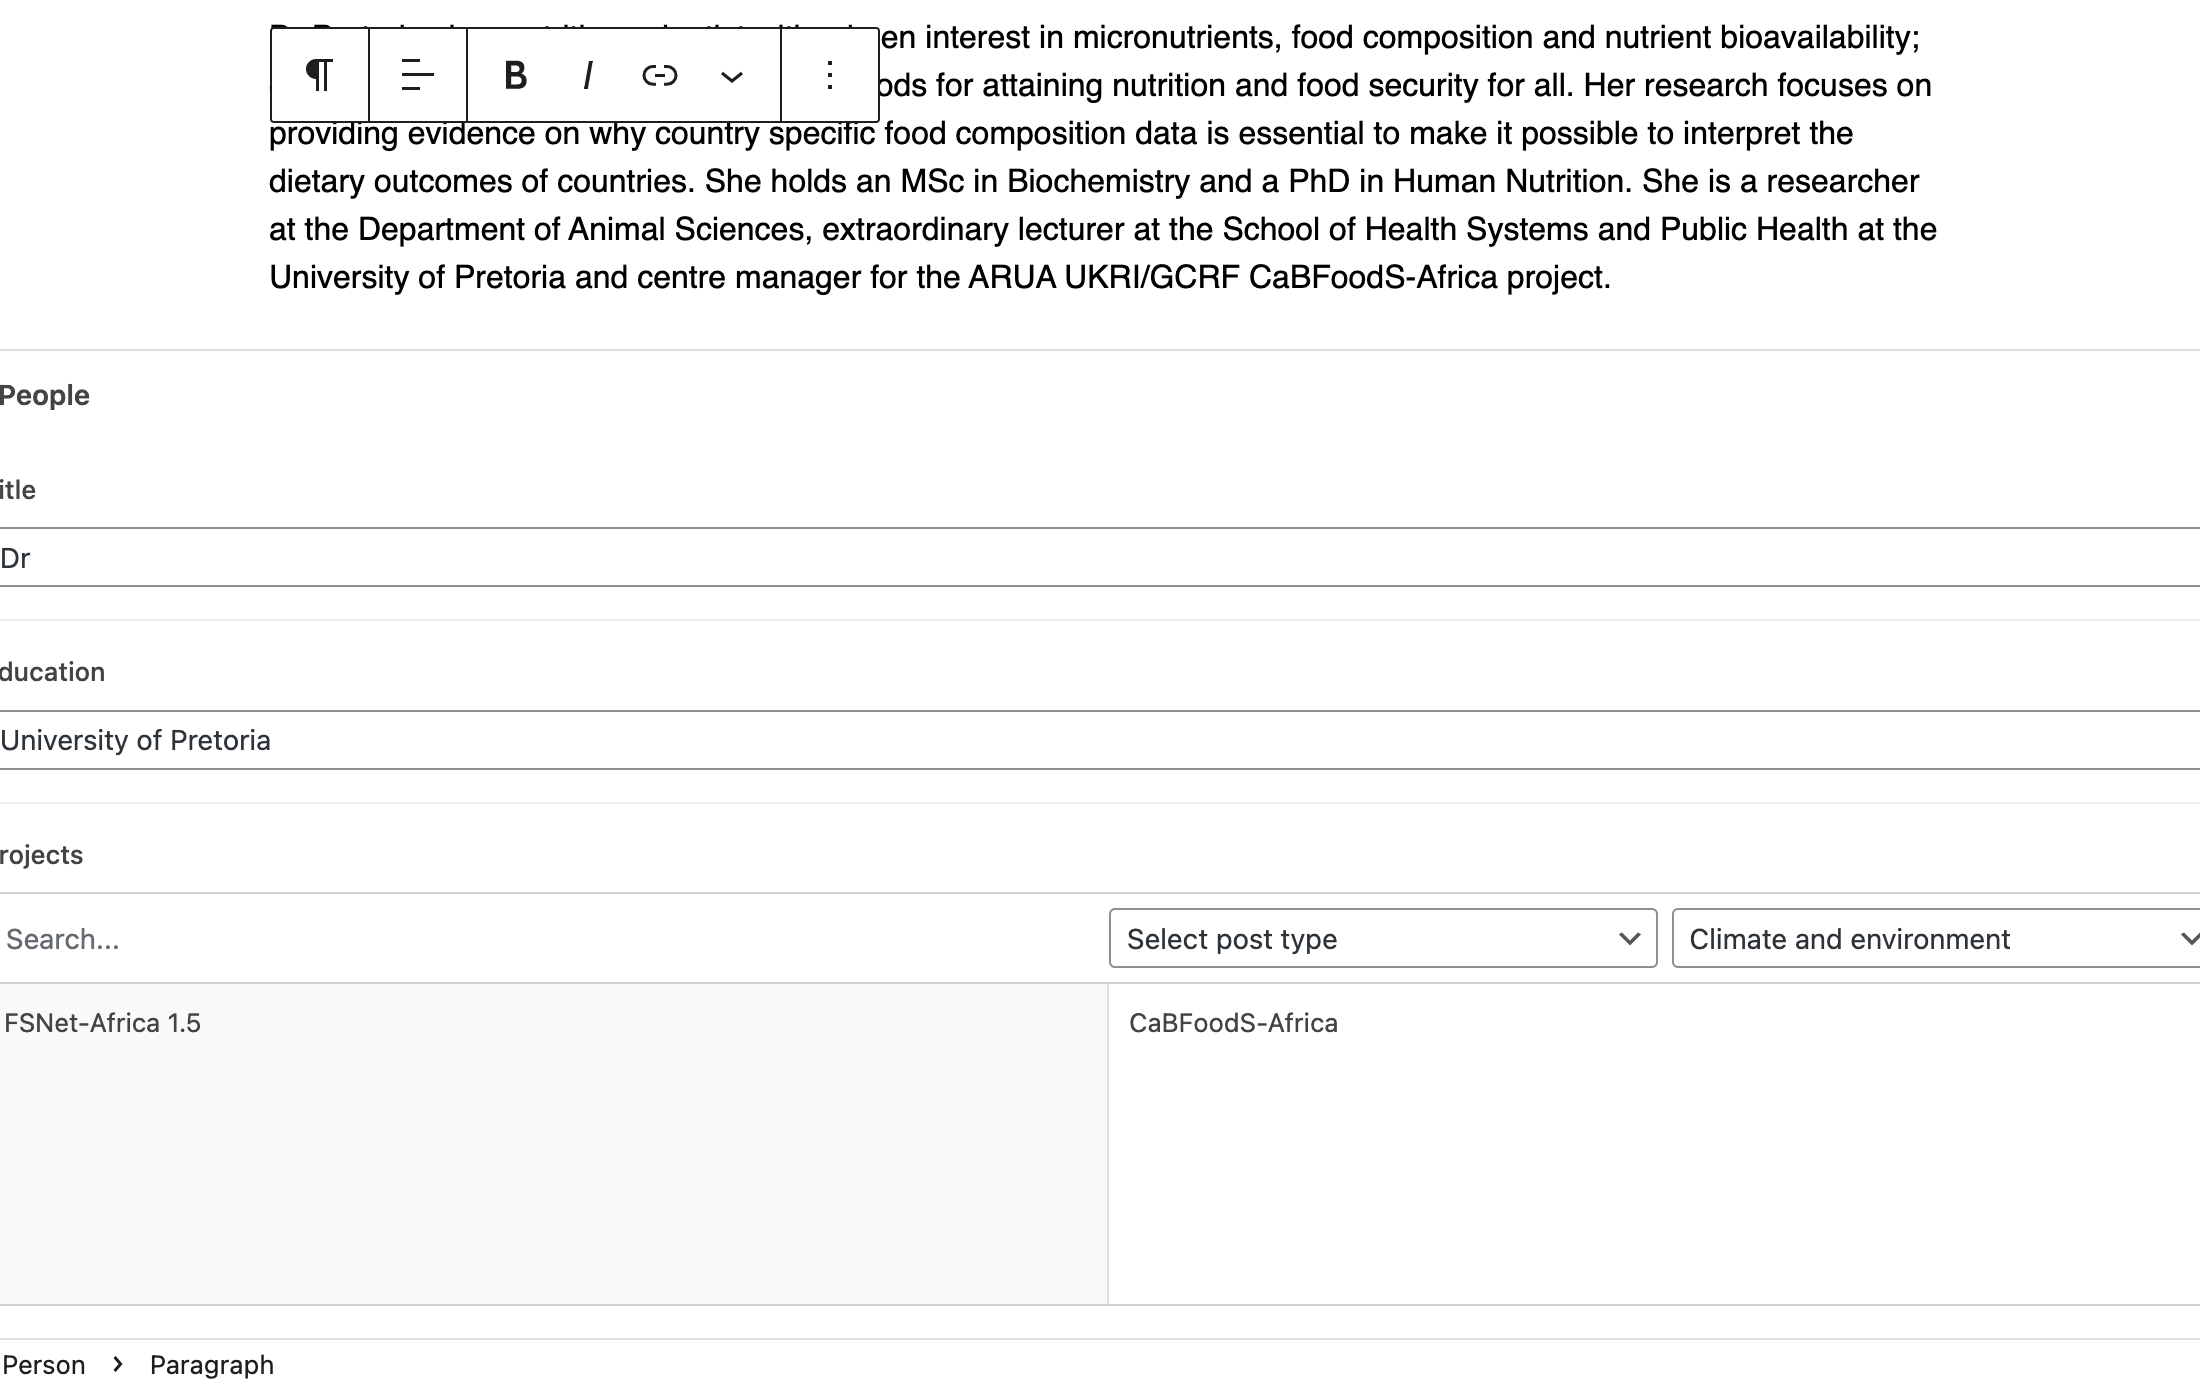This screenshot has width=2200, height=1388.
Task: Insert a link with the link icon
Action: 659,75
